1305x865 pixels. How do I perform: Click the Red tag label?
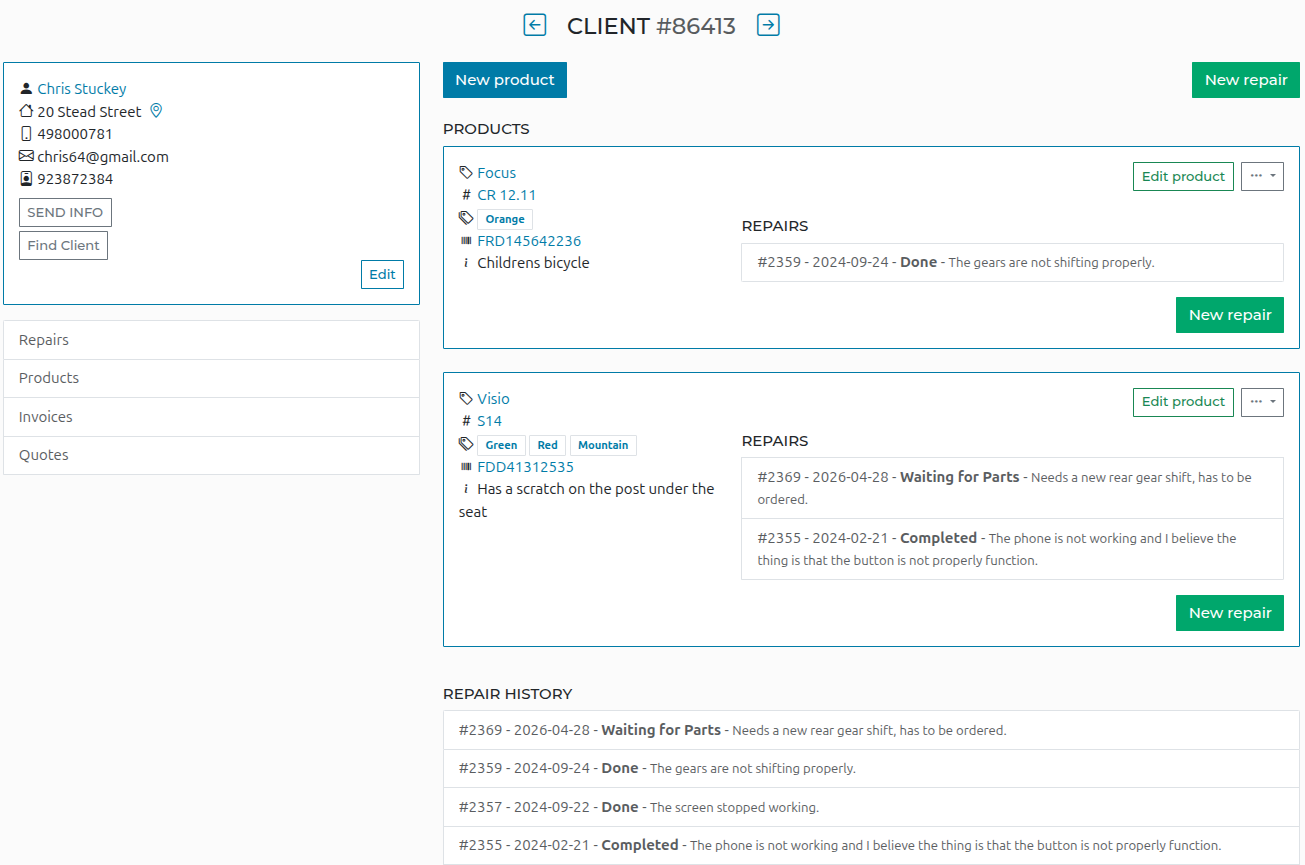pos(548,445)
